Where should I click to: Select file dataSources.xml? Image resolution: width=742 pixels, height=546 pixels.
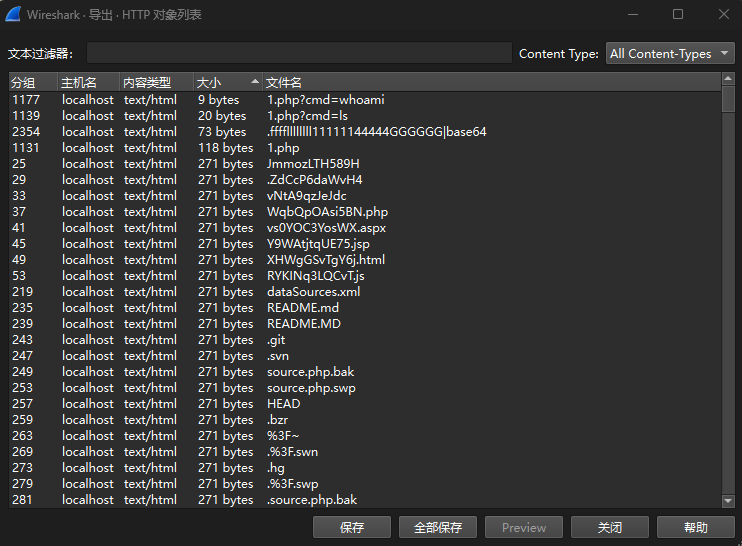click(x=365, y=292)
